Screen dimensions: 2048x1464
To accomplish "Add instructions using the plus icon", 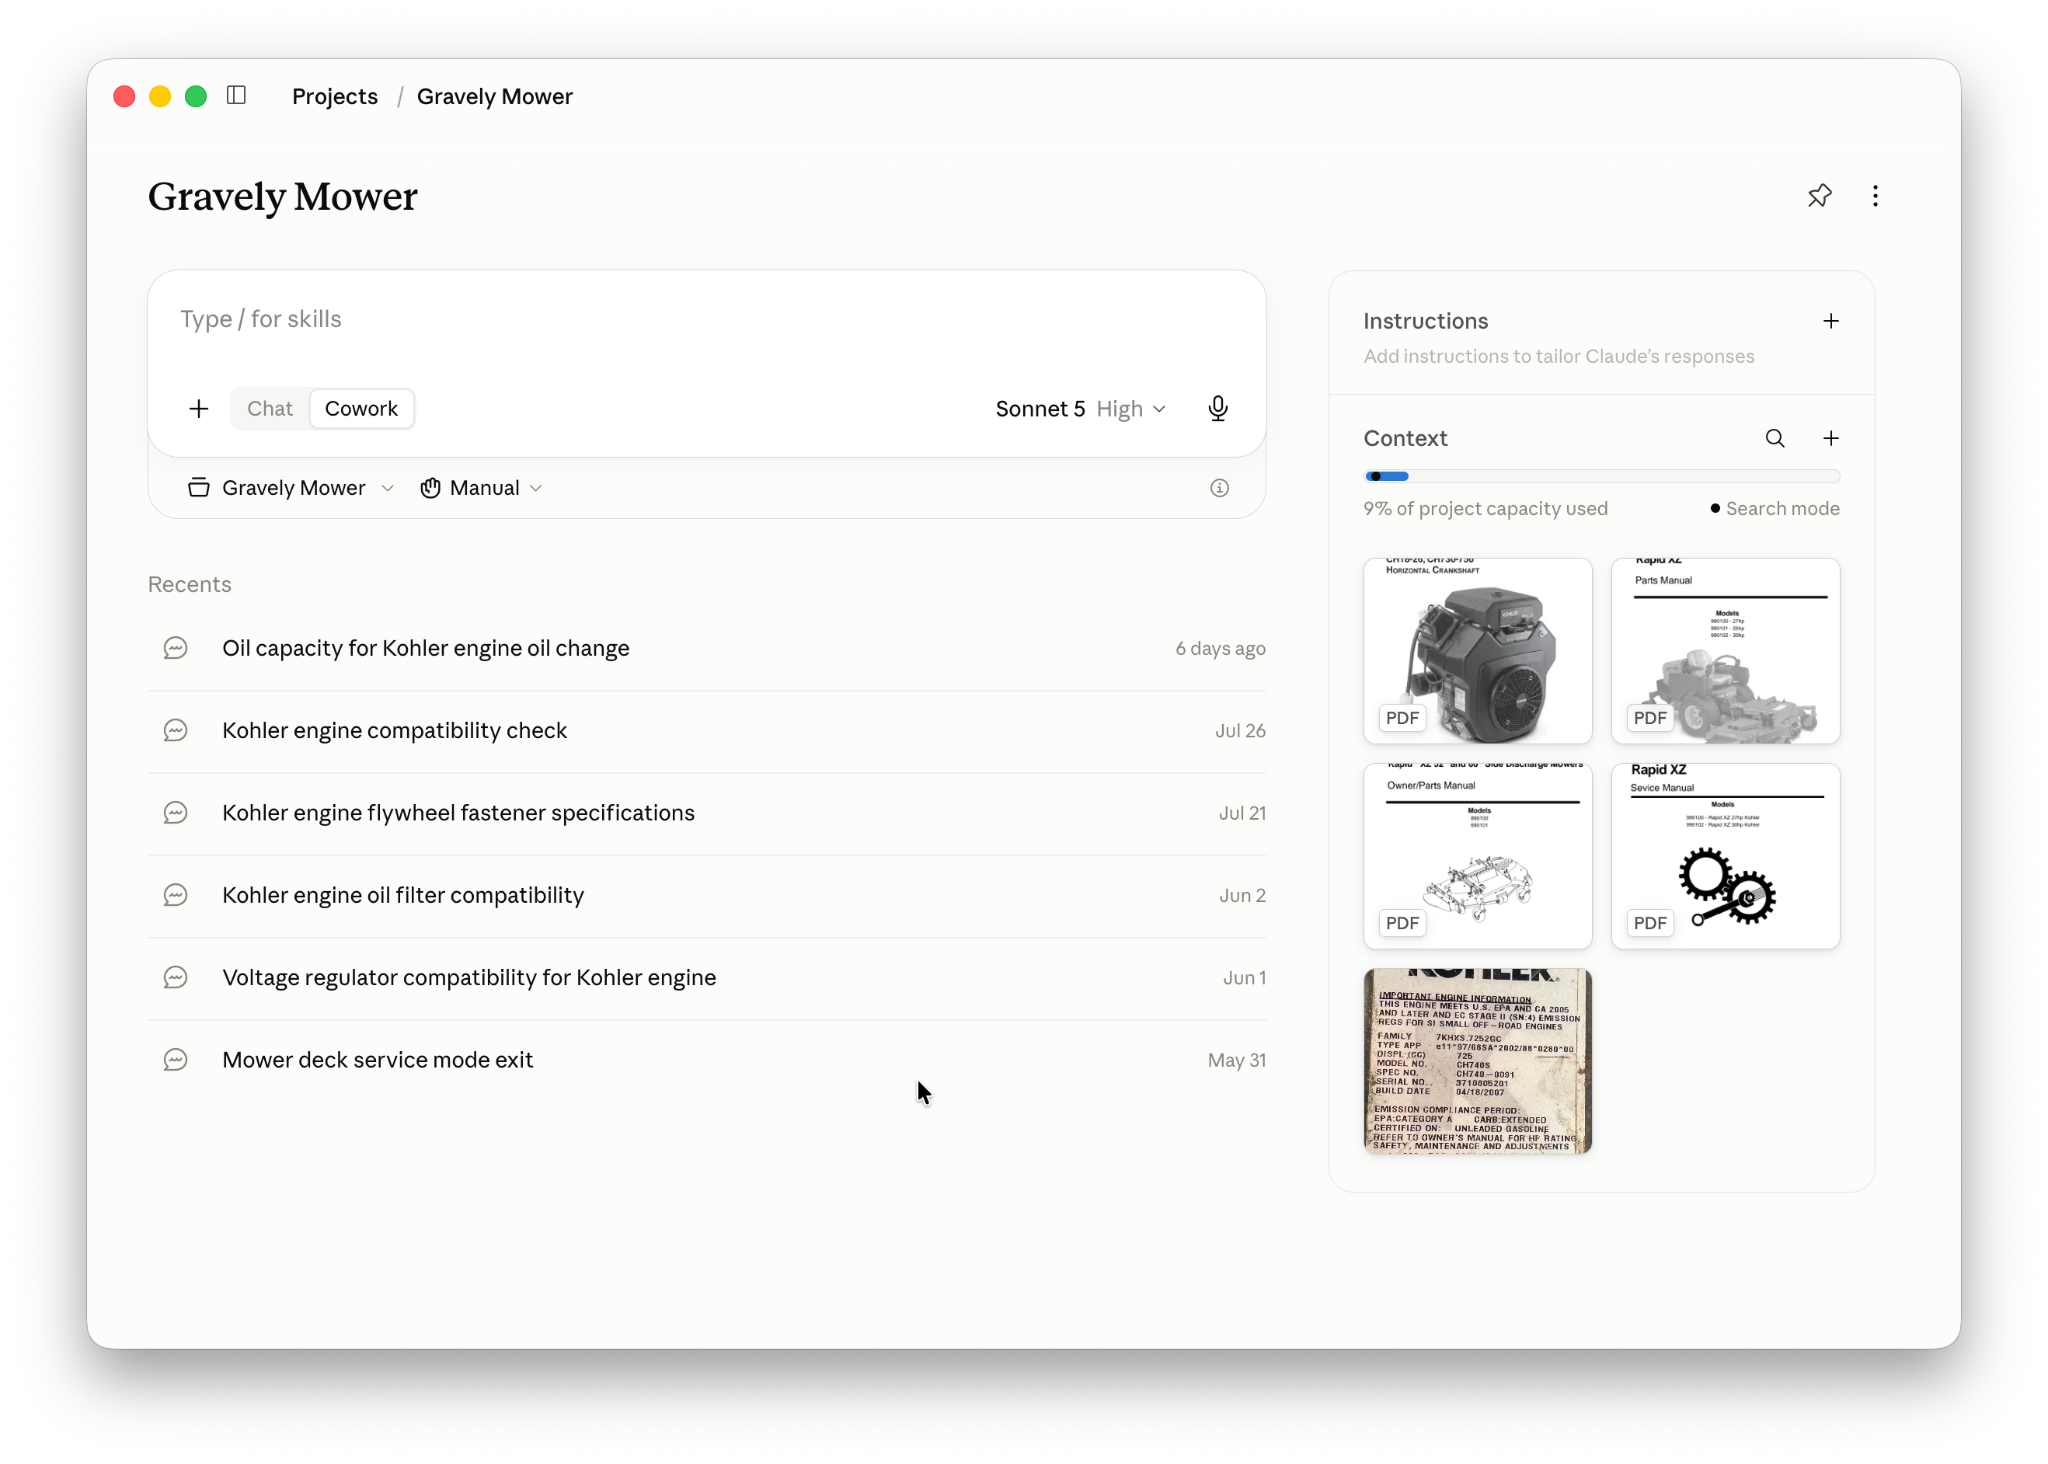I will click(1830, 321).
